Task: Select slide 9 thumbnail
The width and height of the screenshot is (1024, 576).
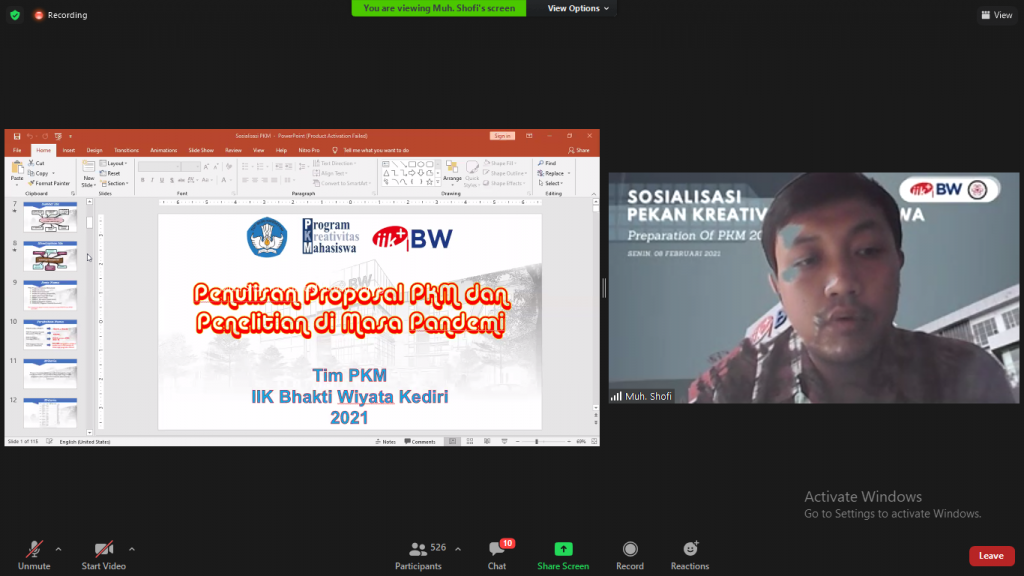Action: (x=50, y=295)
